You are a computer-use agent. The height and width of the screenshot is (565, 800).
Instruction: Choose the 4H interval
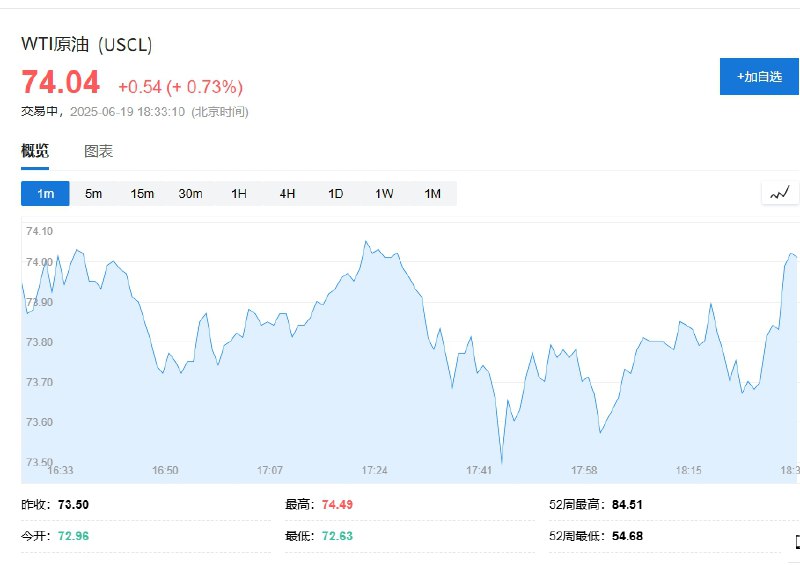point(287,193)
